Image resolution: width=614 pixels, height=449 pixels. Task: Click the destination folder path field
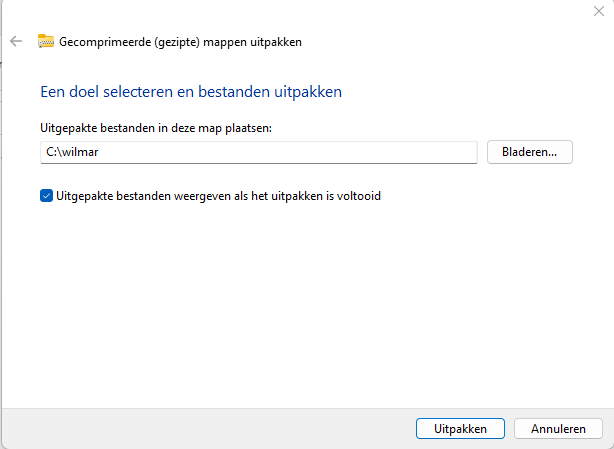point(258,152)
